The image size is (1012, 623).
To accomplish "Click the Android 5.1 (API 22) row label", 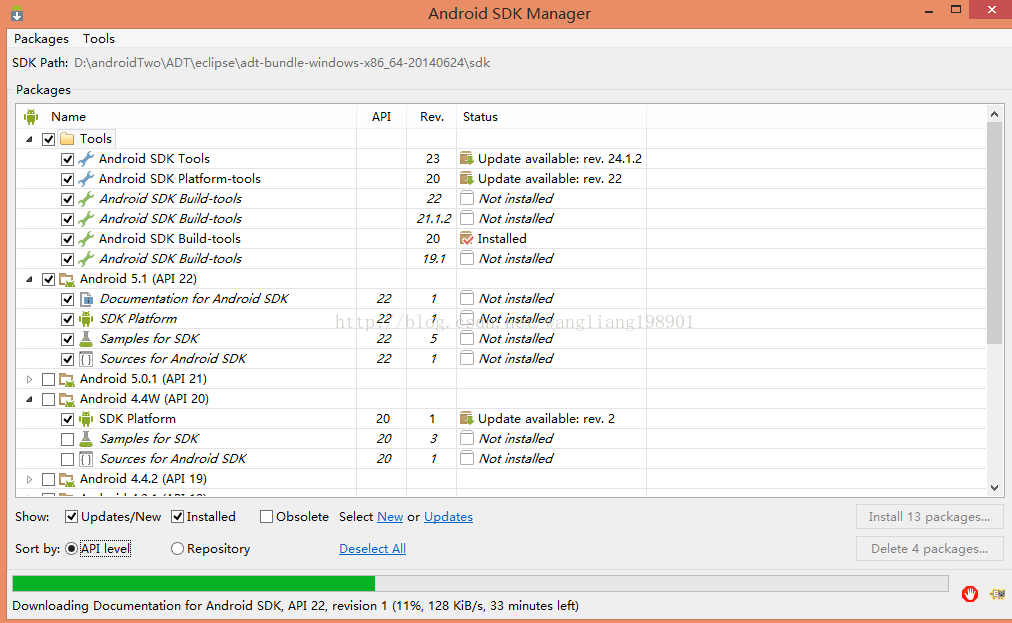I will tap(138, 279).
